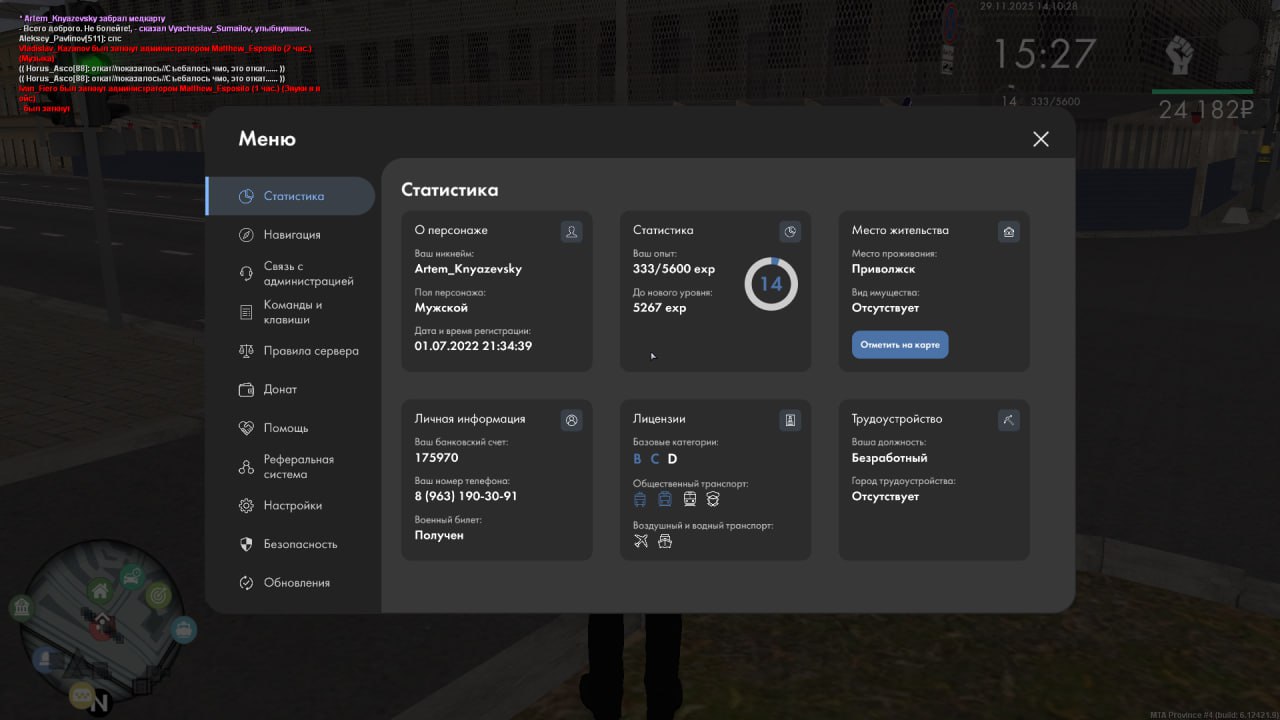Click the 24 182₽ money display
Image resolution: width=1280 pixels, height=720 pixels.
pos(1207,110)
